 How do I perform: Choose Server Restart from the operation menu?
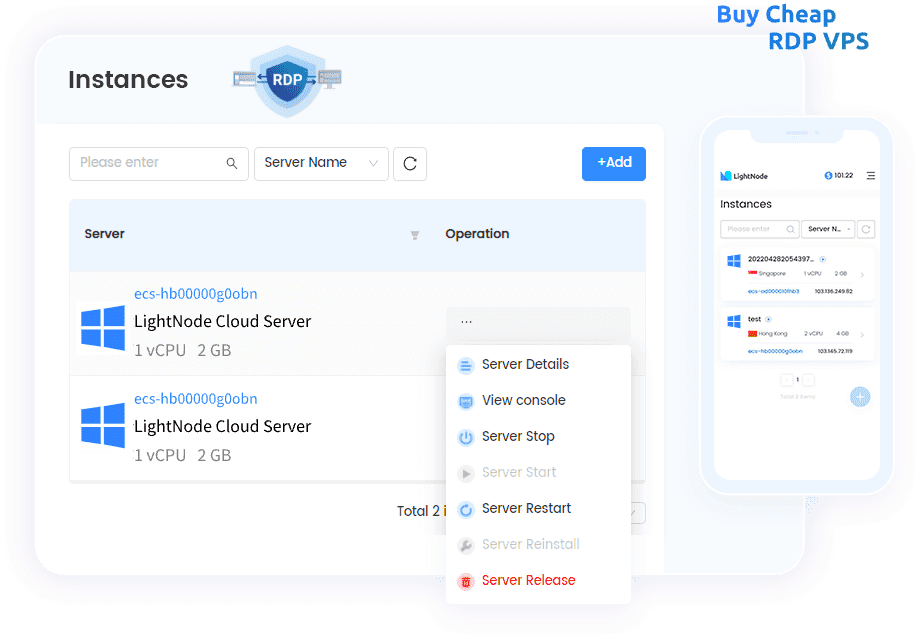[x=527, y=508]
